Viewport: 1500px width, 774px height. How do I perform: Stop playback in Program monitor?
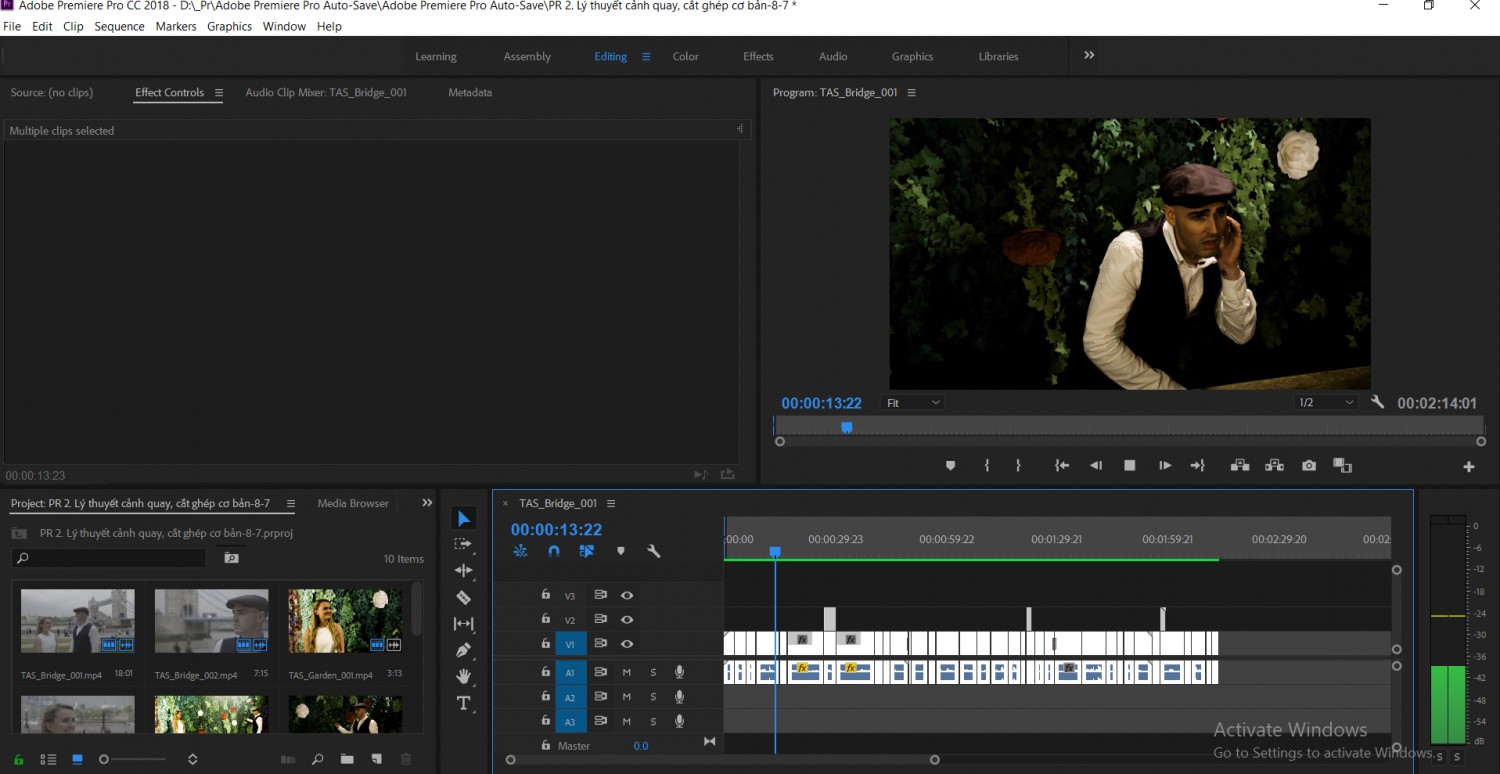pyautogui.click(x=1130, y=466)
